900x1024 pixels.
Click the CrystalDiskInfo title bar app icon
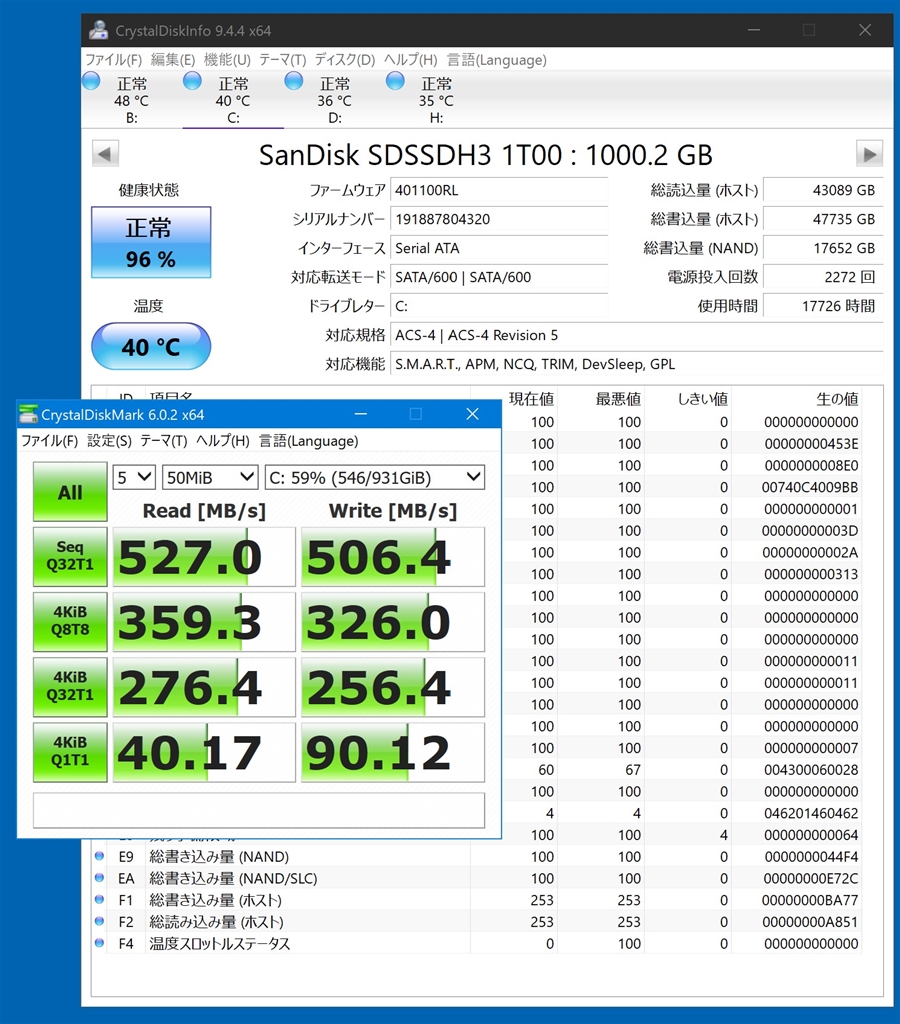99,30
